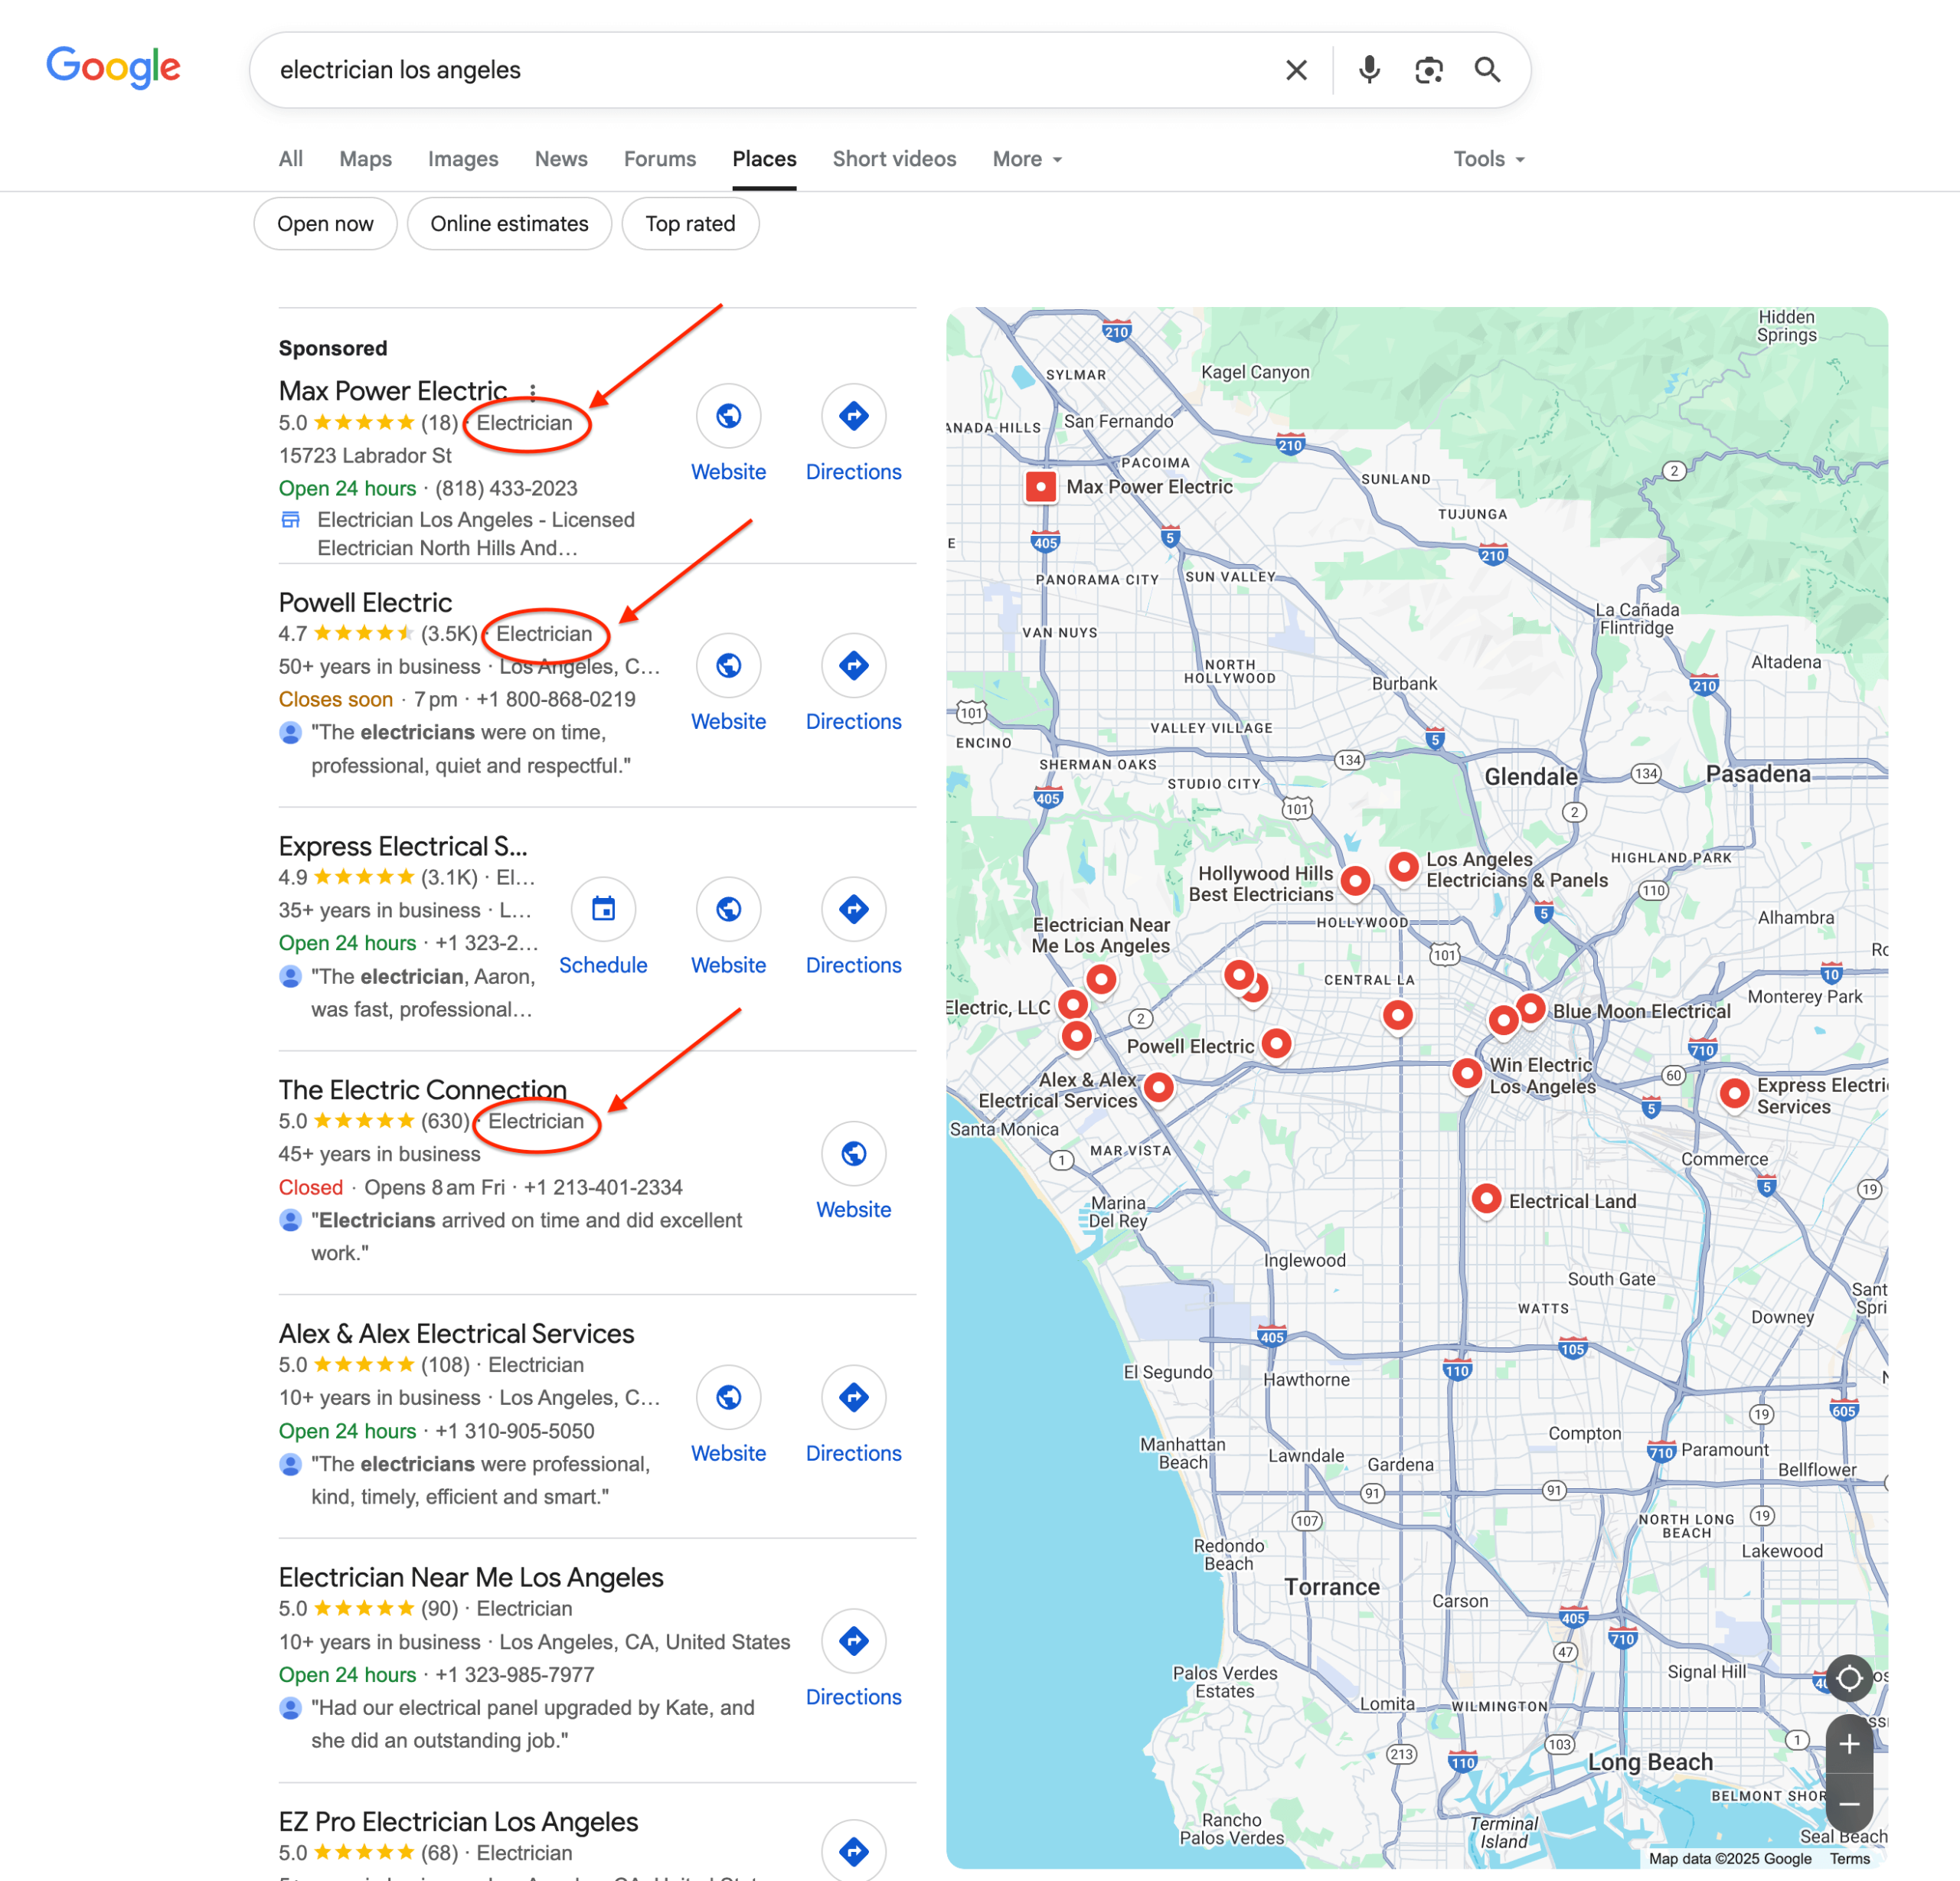Image resolution: width=1960 pixels, height=1881 pixels.
Task: Expand the More search categories dropdown
Action: click(1027, 159)
